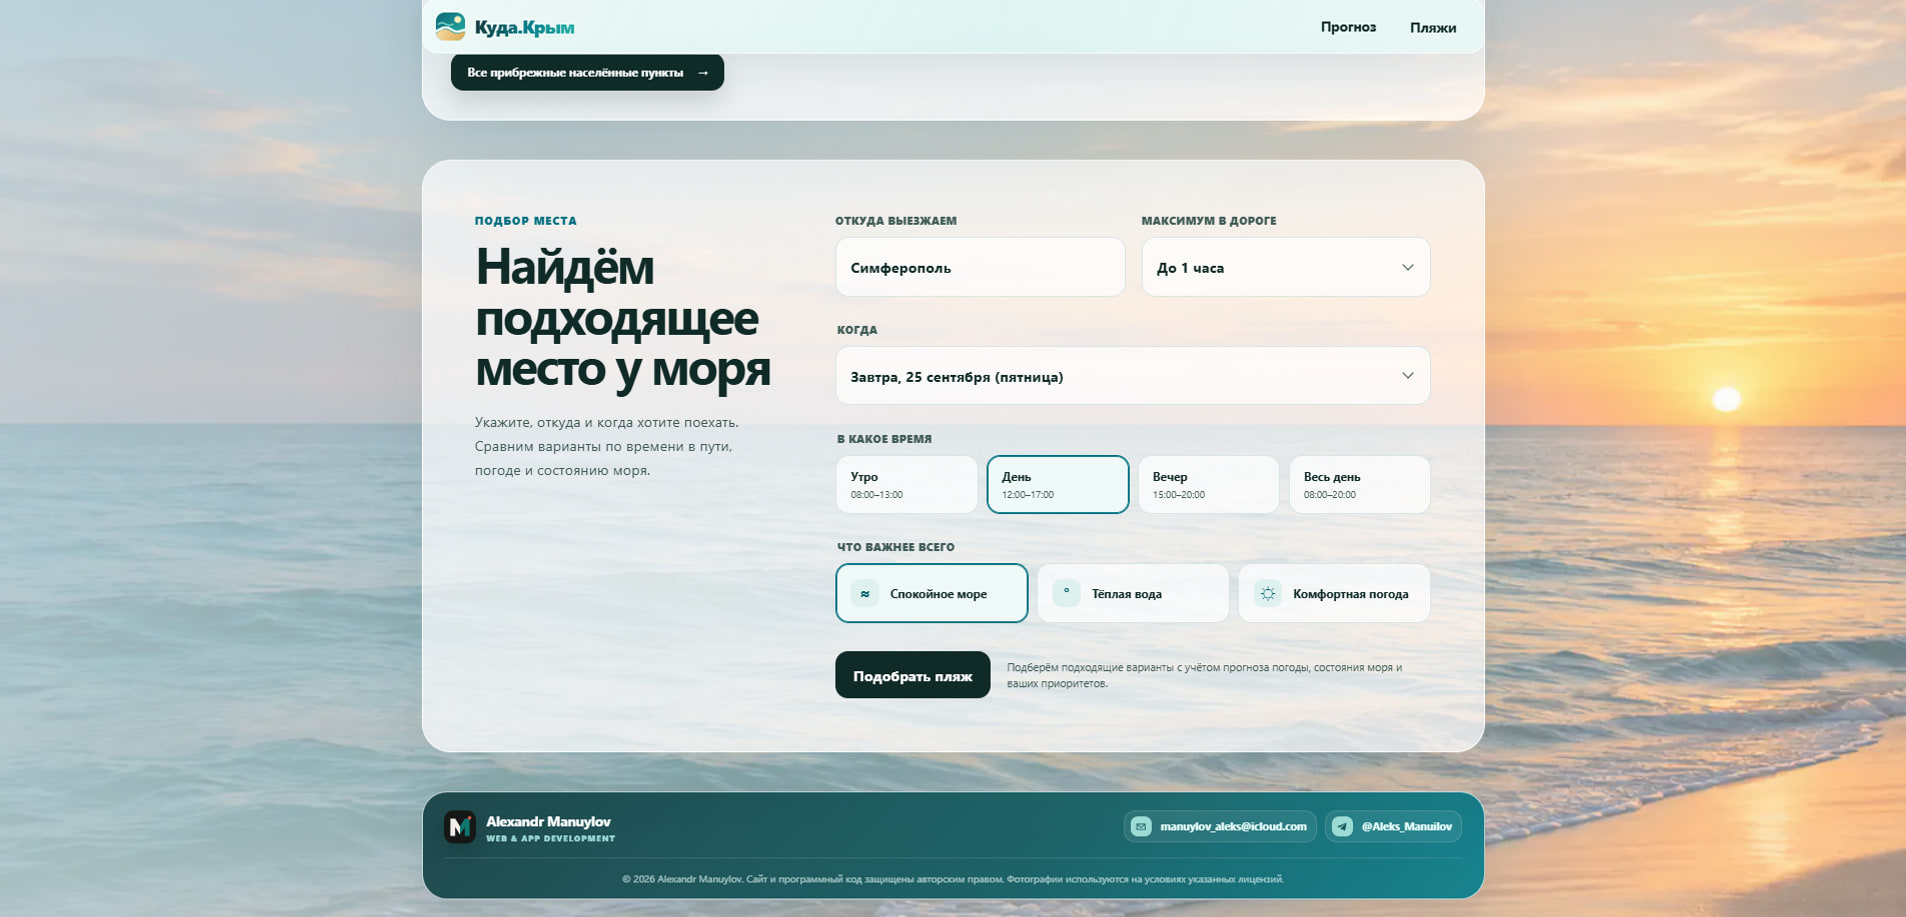Image resolution: width=1906 pixels, height=917 pixels.
Task: Click the M logo icon in footer
Action: click(x=460, y=827)
